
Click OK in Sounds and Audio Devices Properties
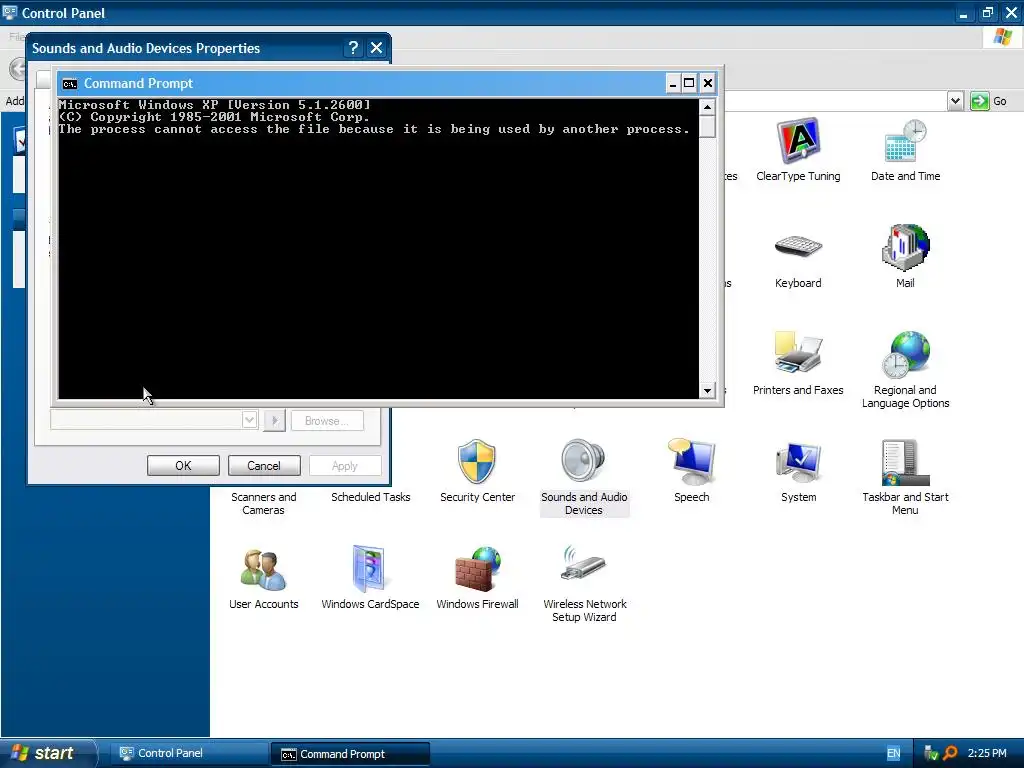pyautogui.click(x=183, y=466)
